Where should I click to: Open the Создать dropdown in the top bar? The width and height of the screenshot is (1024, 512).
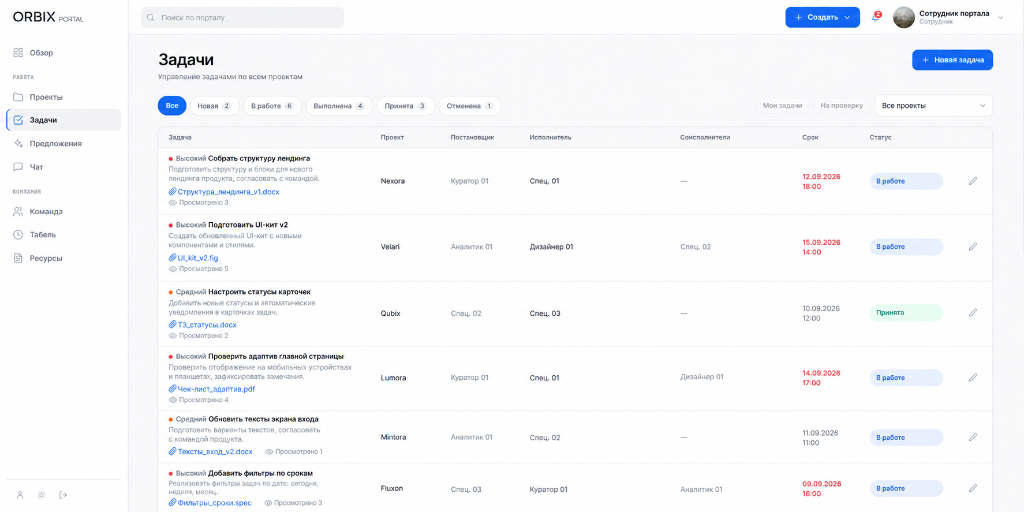point(822,18)
